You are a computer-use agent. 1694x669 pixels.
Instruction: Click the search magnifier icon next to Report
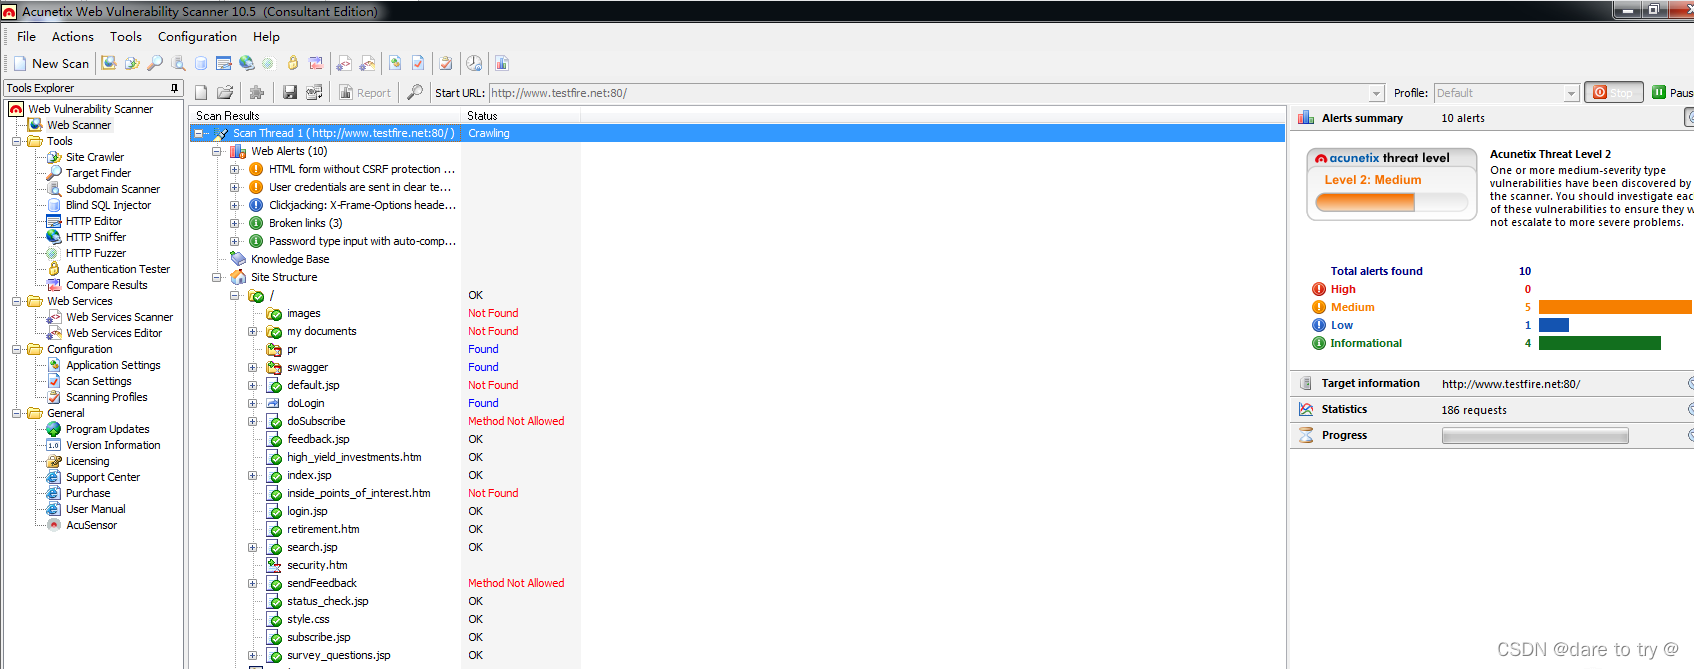[x=415, y=93]
